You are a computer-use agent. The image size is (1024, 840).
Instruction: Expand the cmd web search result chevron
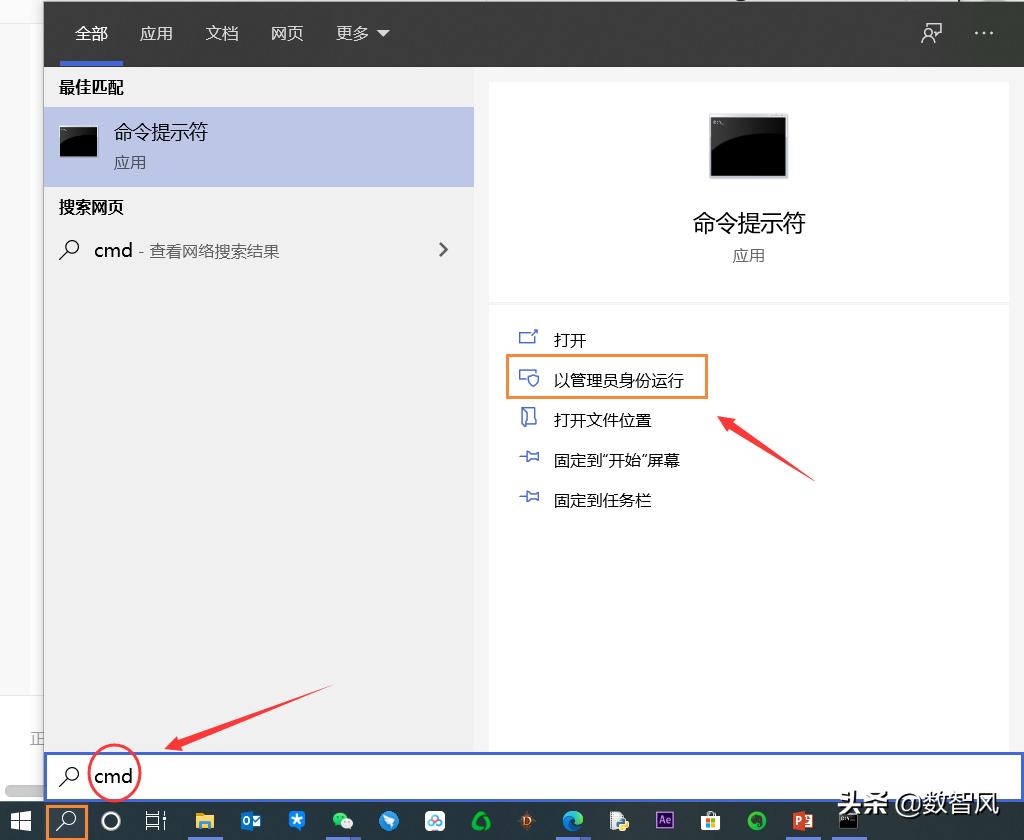click(443, 250)
